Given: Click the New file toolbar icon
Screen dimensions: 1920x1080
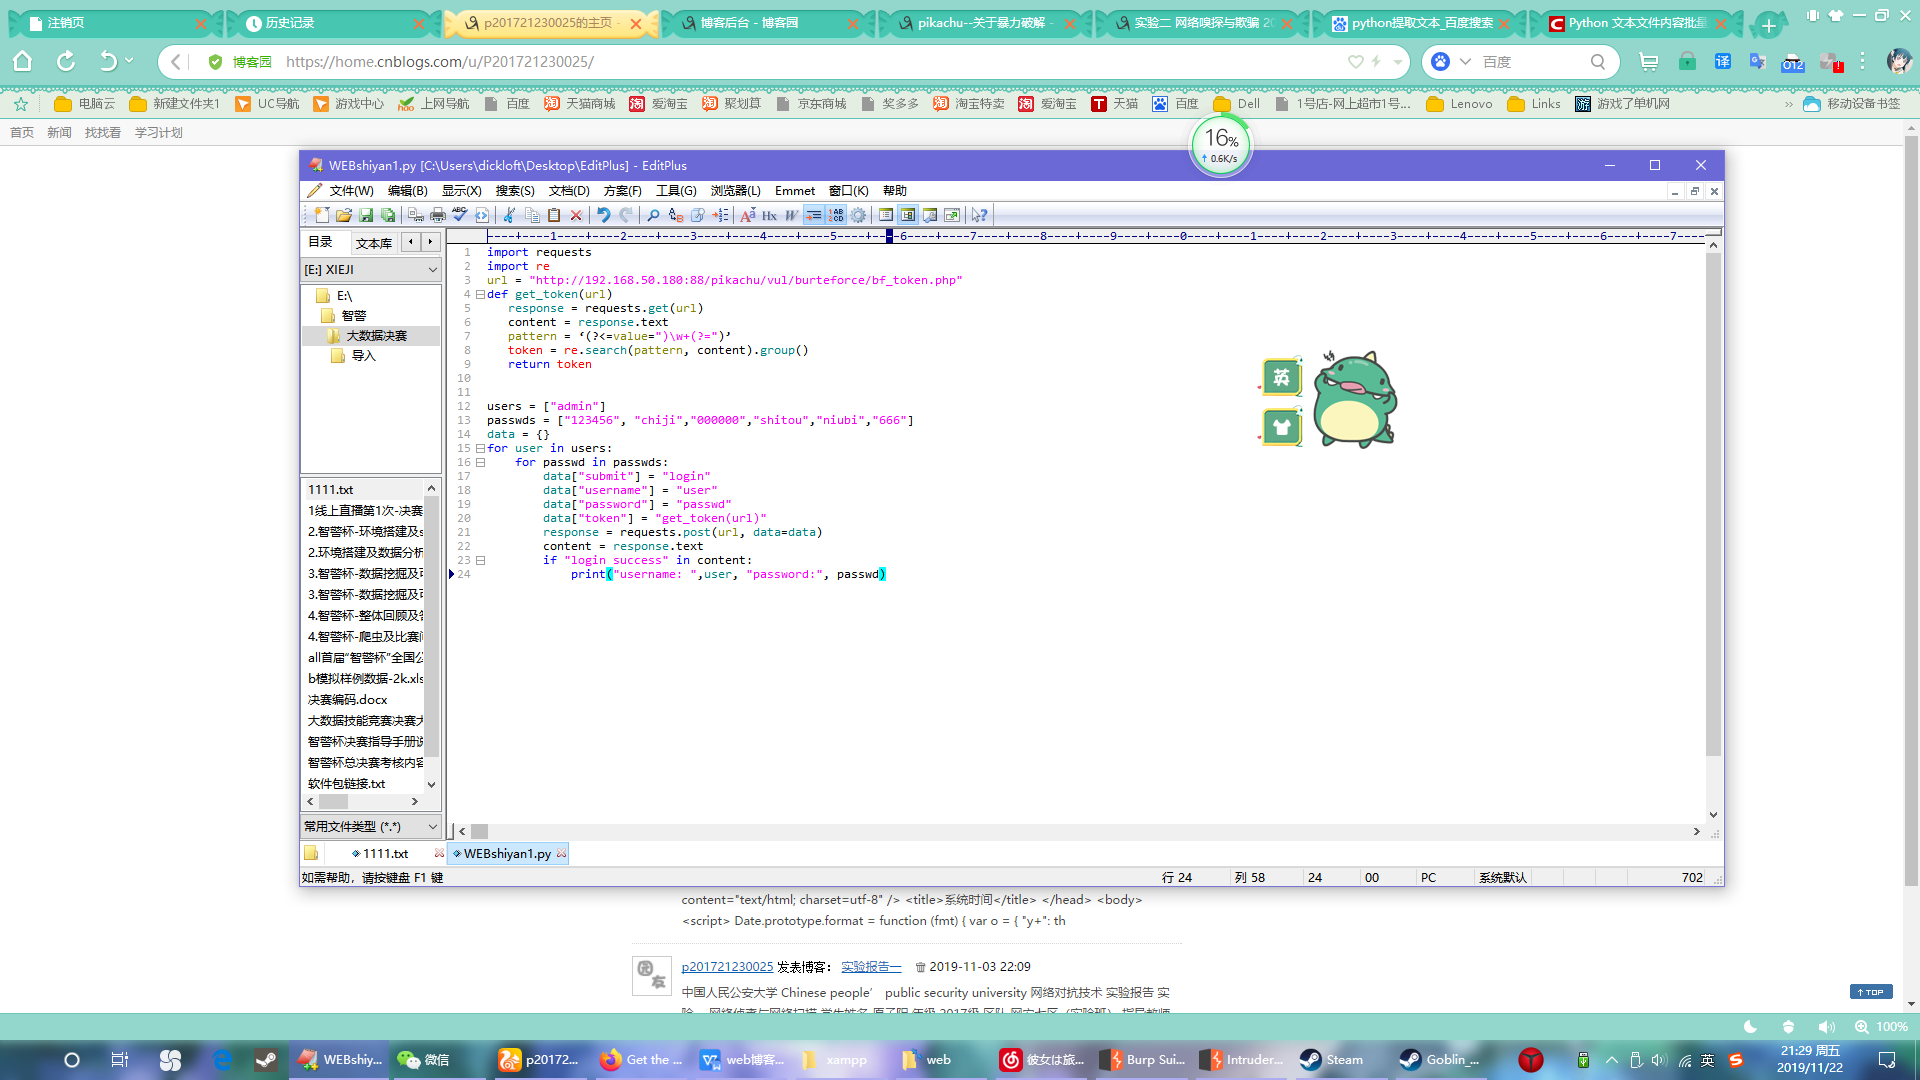Looking at the screenshot, I should 322,215.
